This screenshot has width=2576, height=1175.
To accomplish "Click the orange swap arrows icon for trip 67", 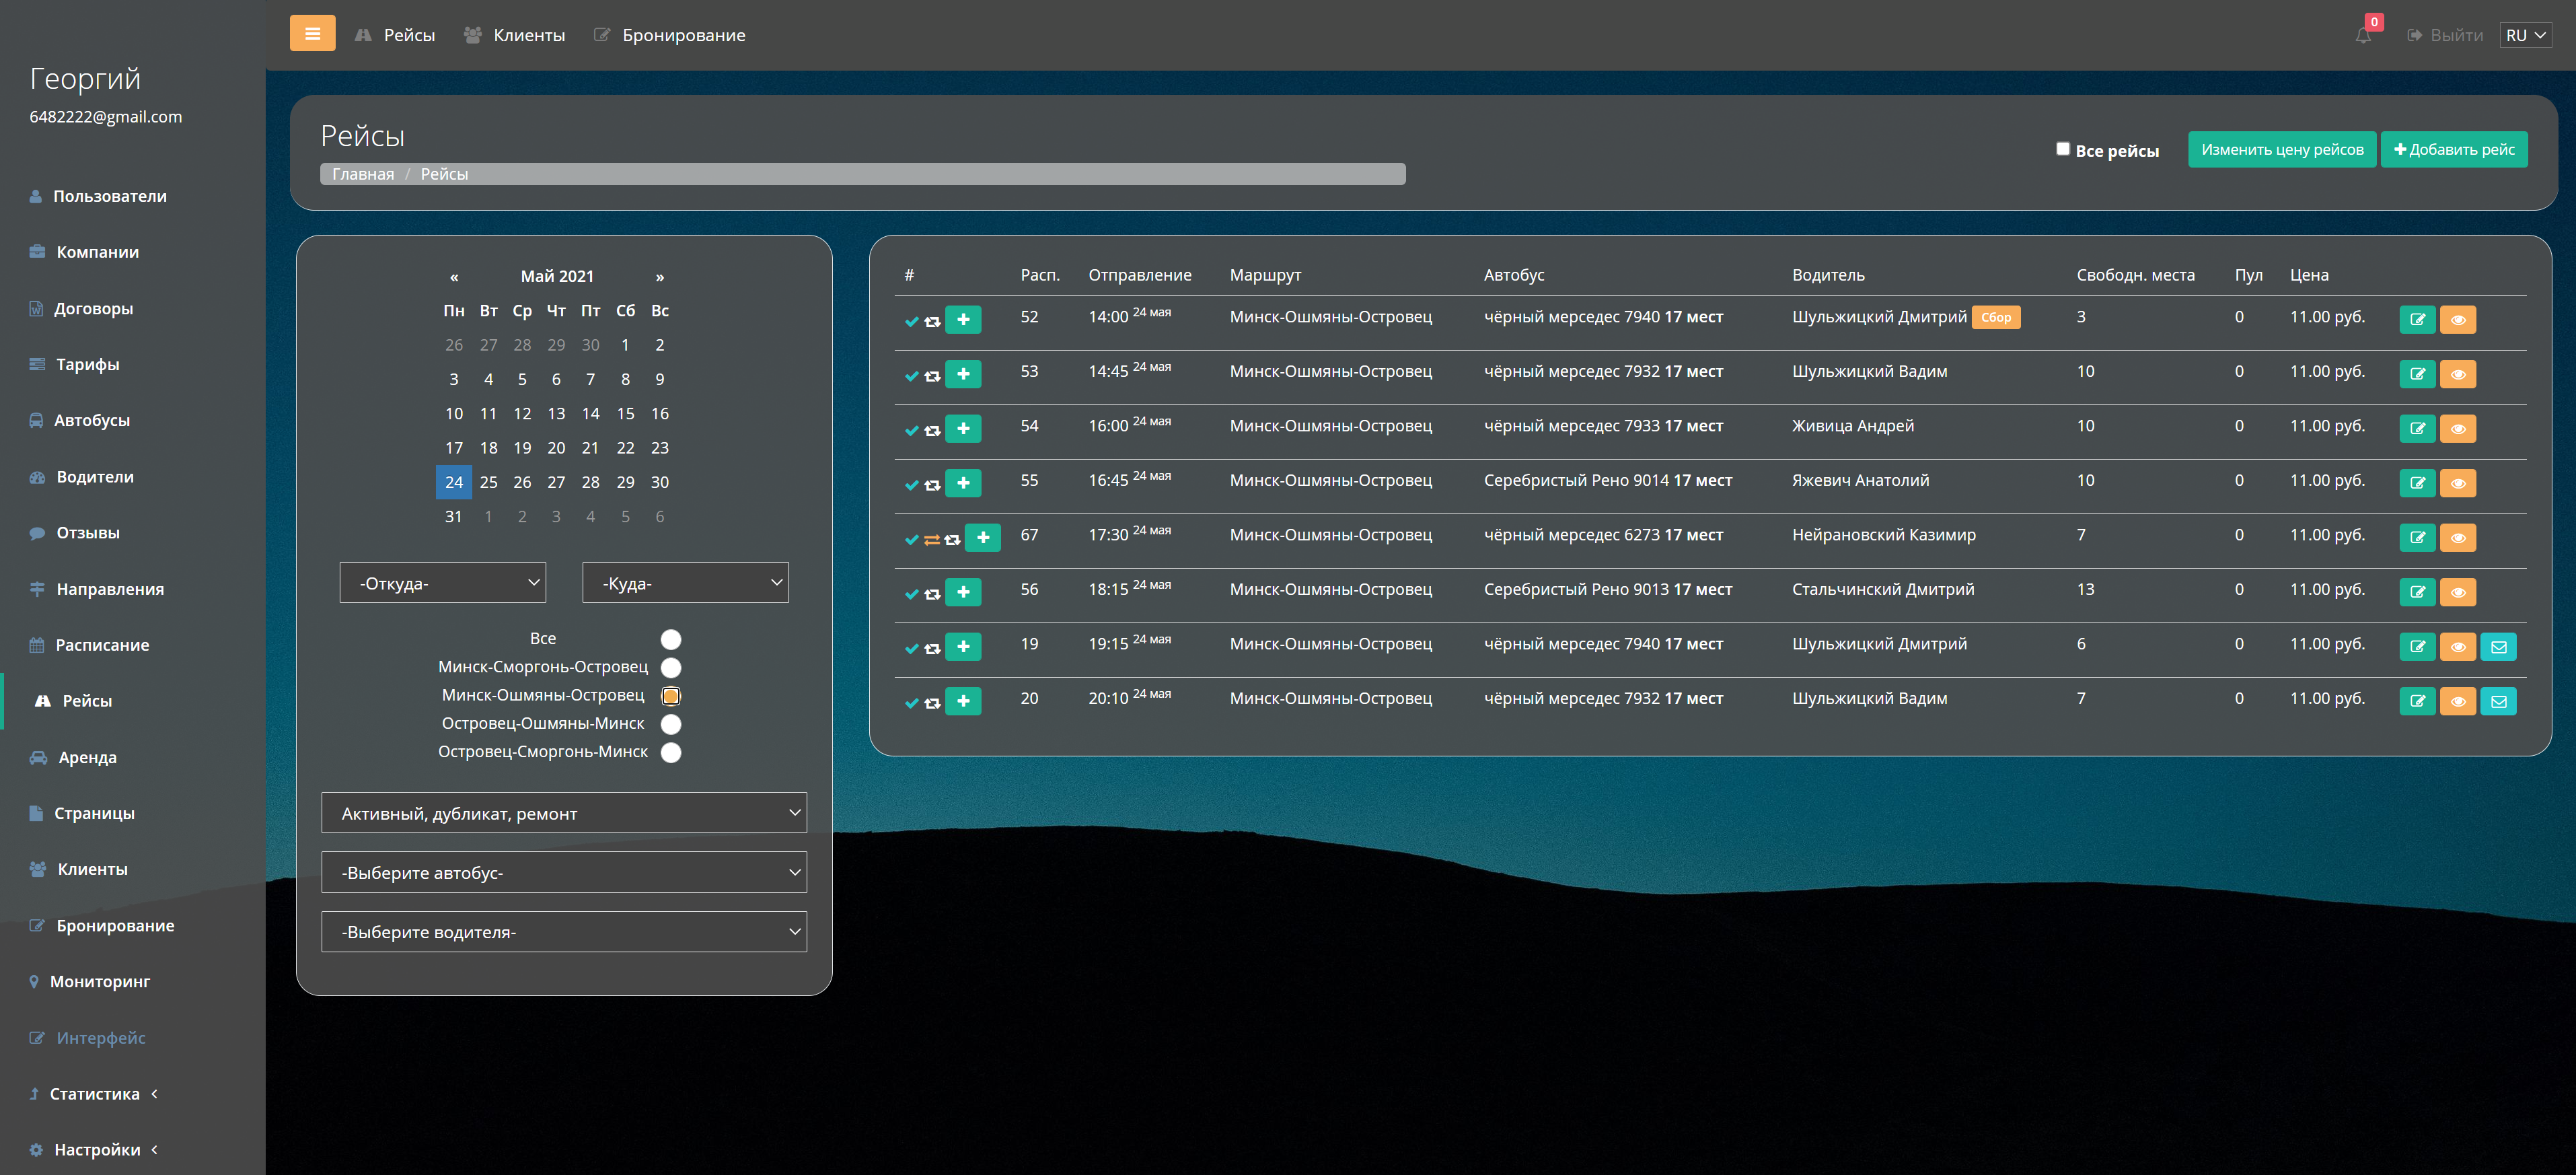I will pyautogui.click(x=931, y=539).
